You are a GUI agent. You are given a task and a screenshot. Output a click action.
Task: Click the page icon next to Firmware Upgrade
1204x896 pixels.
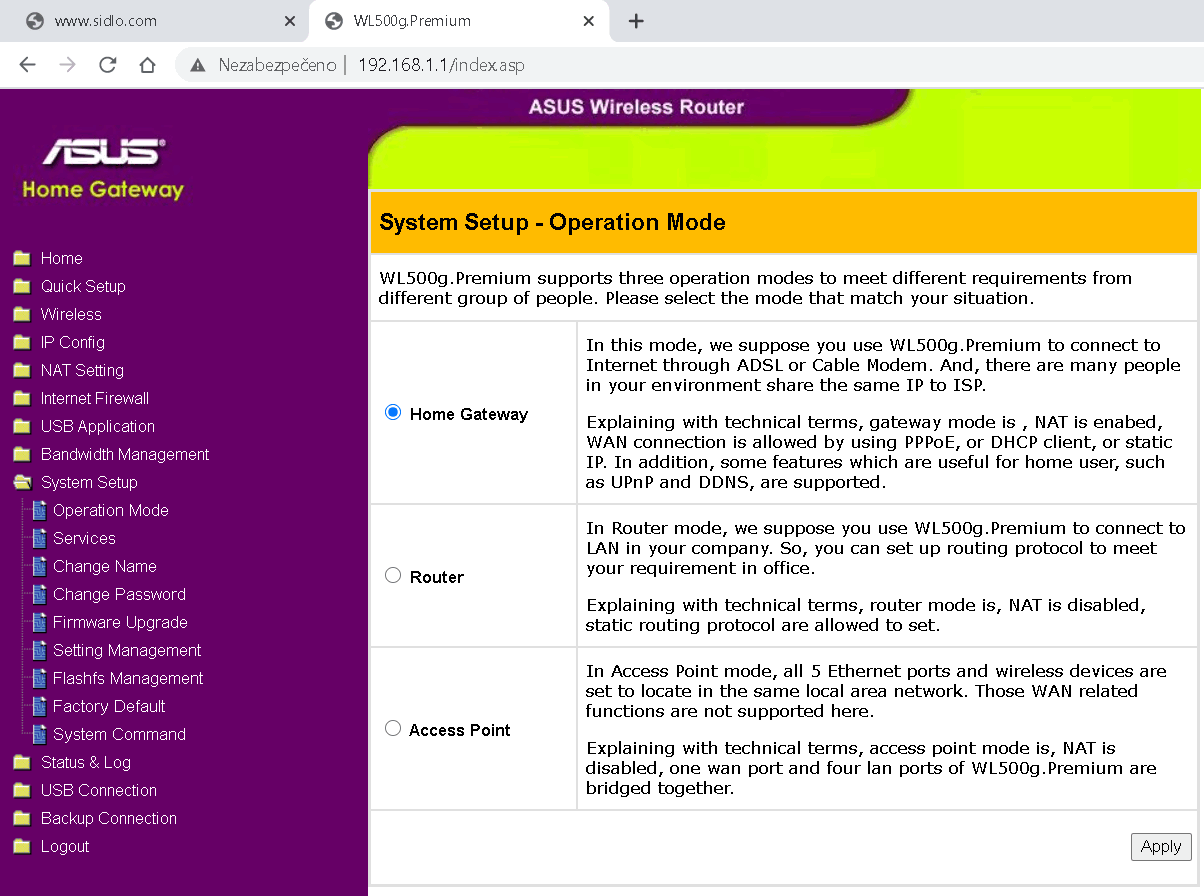[39, 622]
